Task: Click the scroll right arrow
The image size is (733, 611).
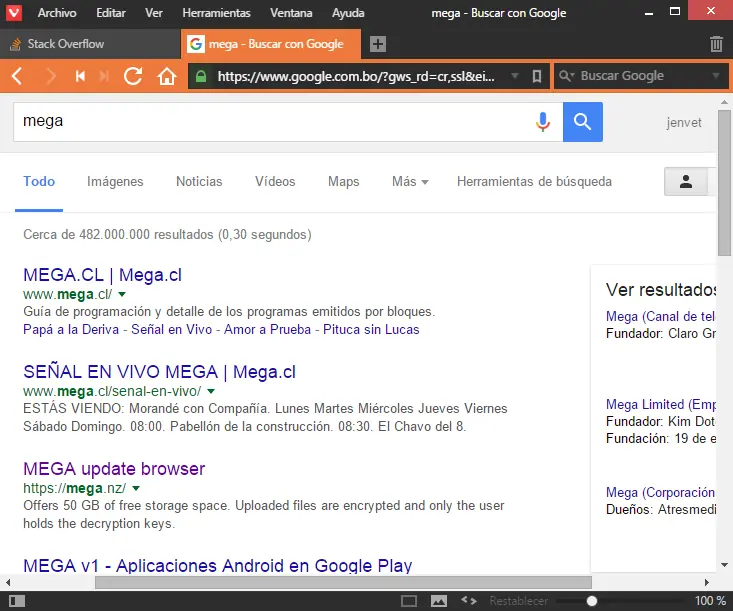Action: coord(706,582)
